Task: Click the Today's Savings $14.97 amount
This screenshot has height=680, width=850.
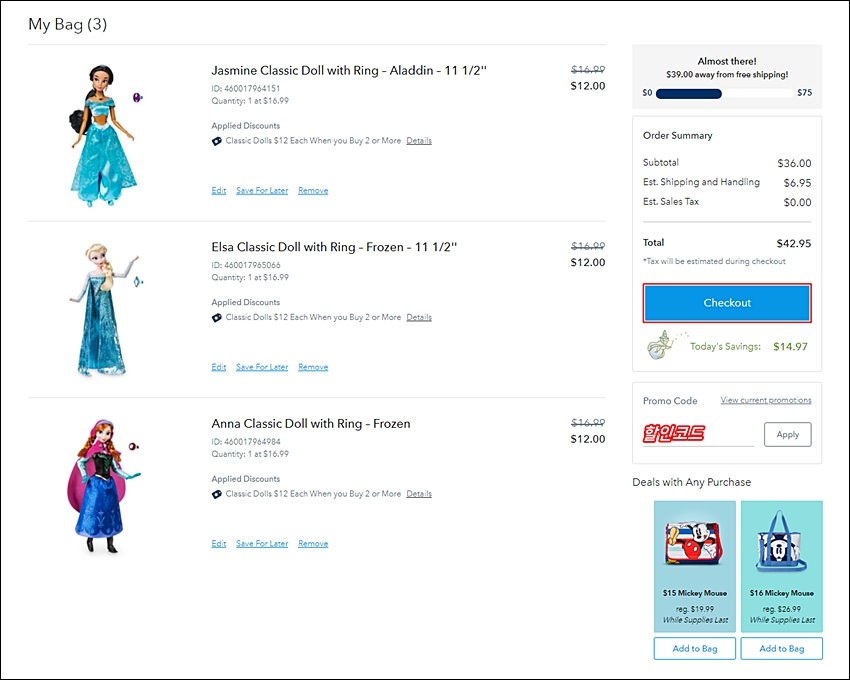Action: [790, 347]
